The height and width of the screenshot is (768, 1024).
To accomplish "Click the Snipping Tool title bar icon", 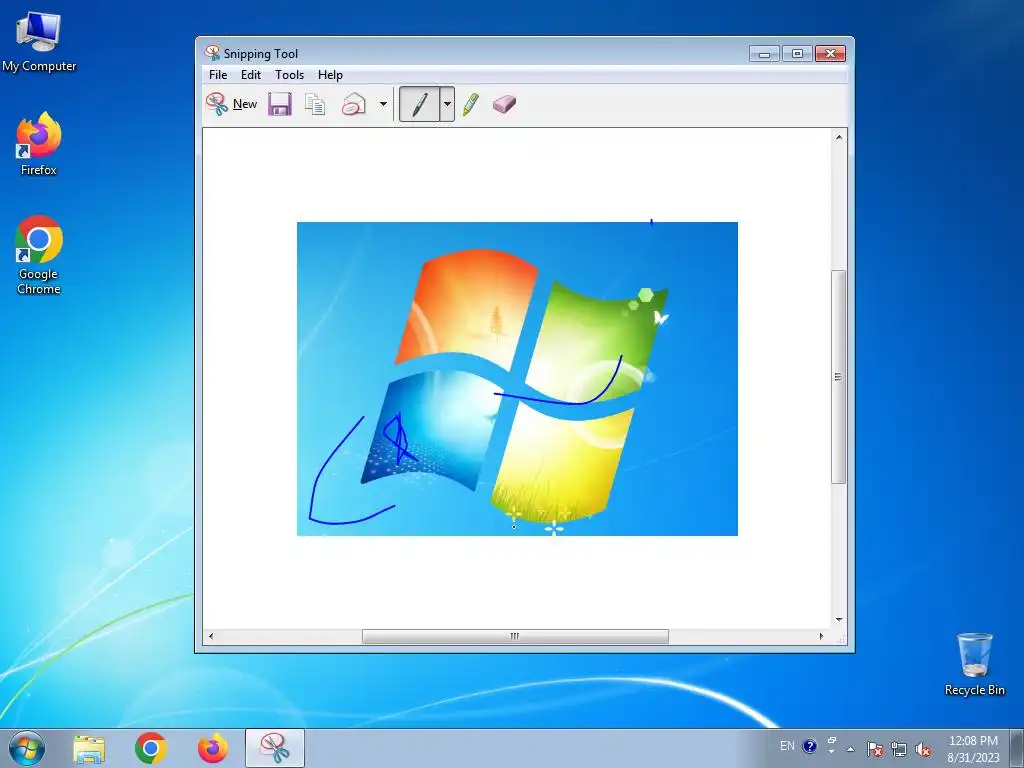I will tap(212, 53).
